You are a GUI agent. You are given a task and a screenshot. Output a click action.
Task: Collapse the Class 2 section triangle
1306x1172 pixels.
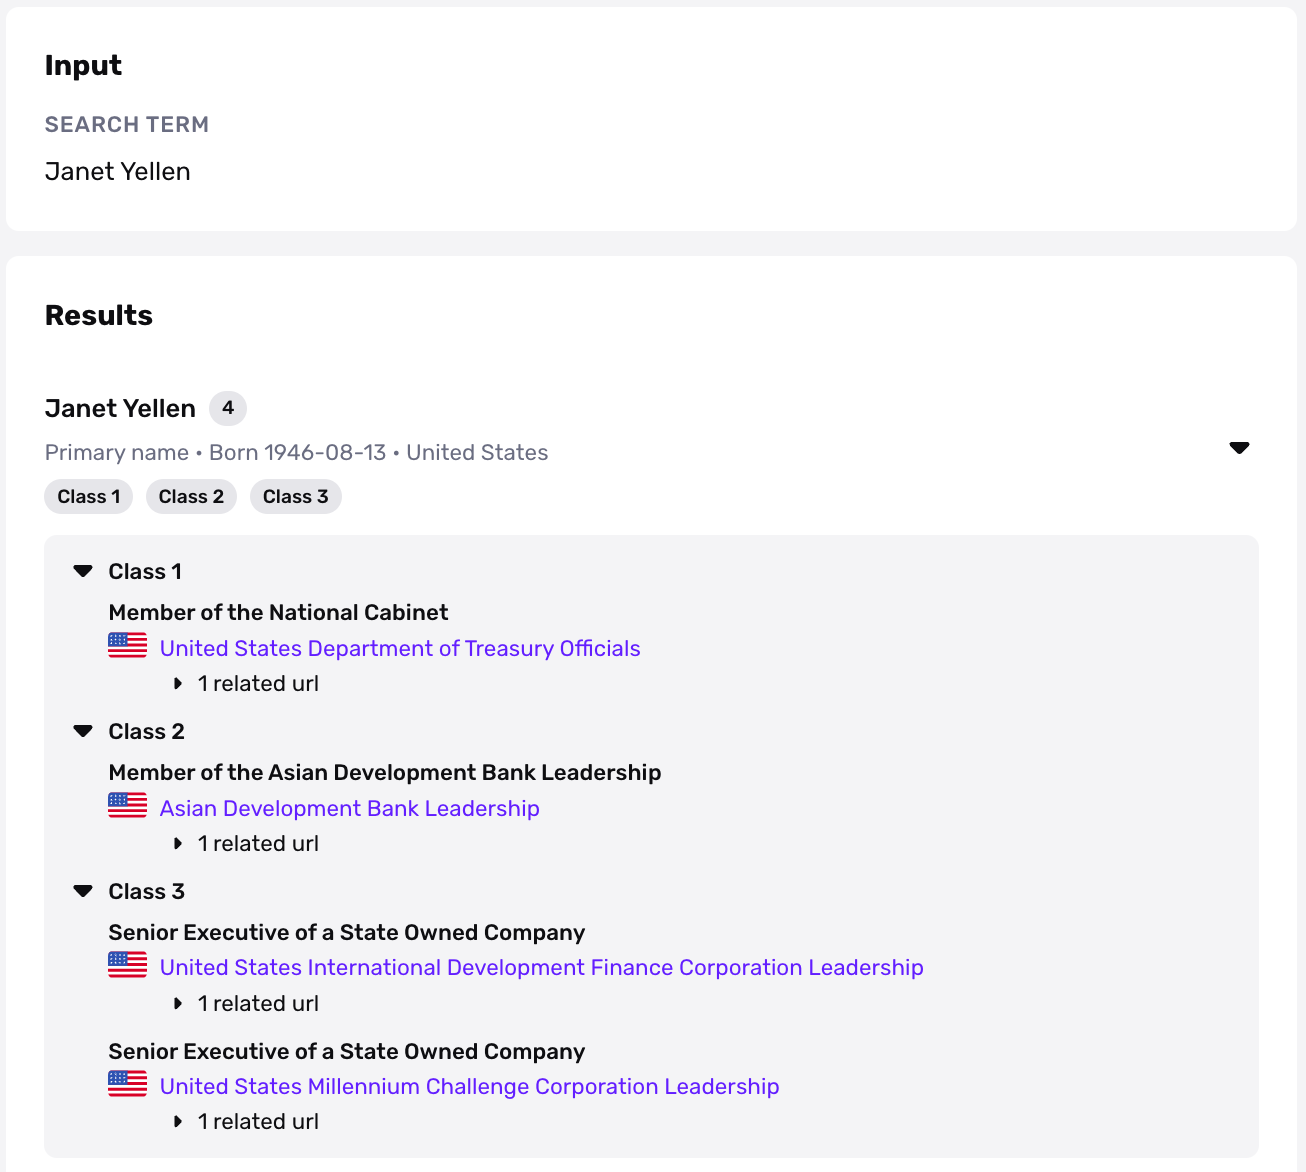[x=83, y=731]
